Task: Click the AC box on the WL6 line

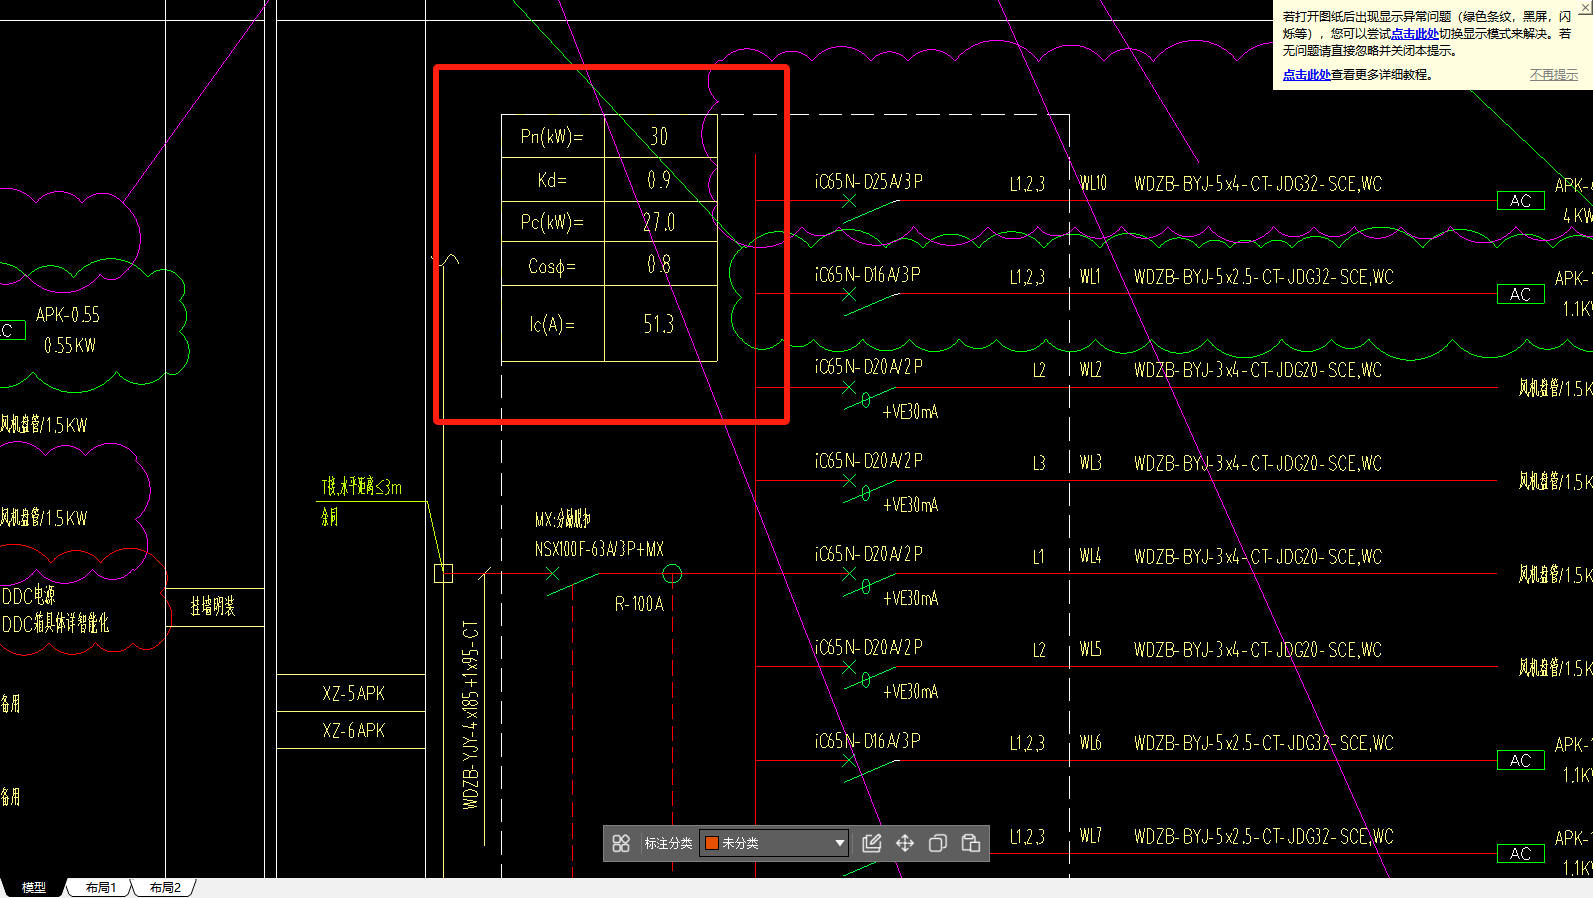Action: [1521, 761]
